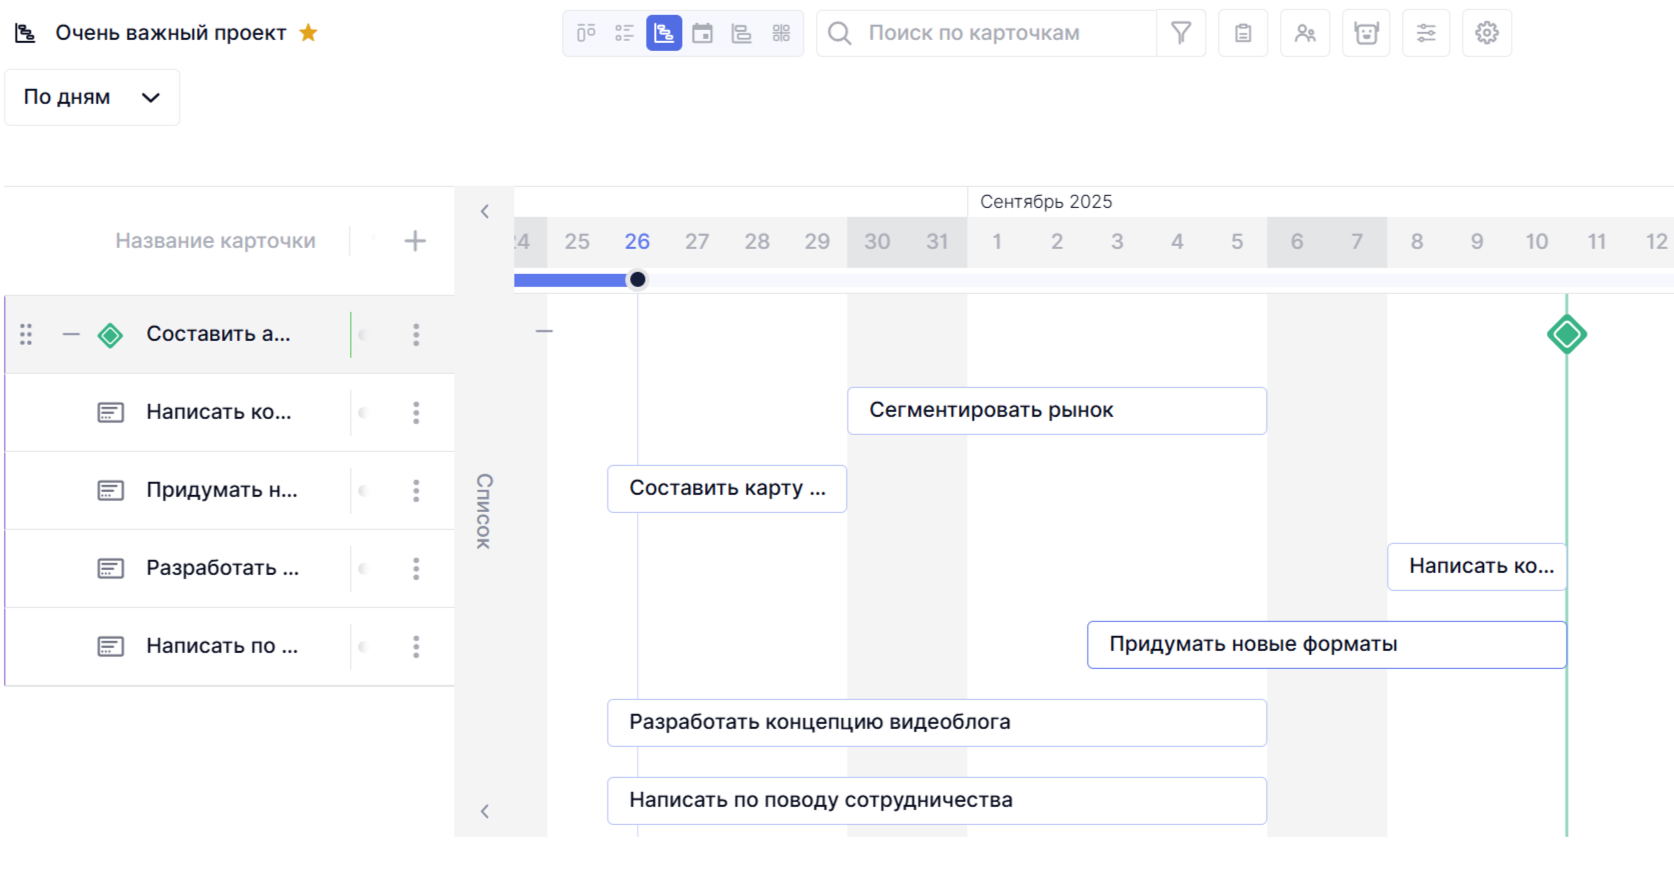Open project settings gear icon
Image resolution: width=1674 pixels, height=895 pixels.
click(1487, 33)
